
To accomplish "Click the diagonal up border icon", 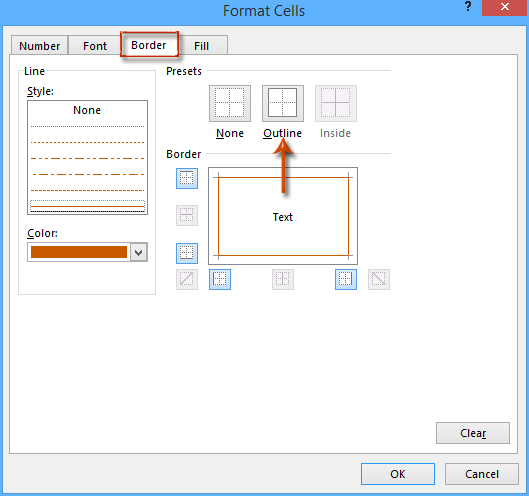I will click(x=187, y=279).
